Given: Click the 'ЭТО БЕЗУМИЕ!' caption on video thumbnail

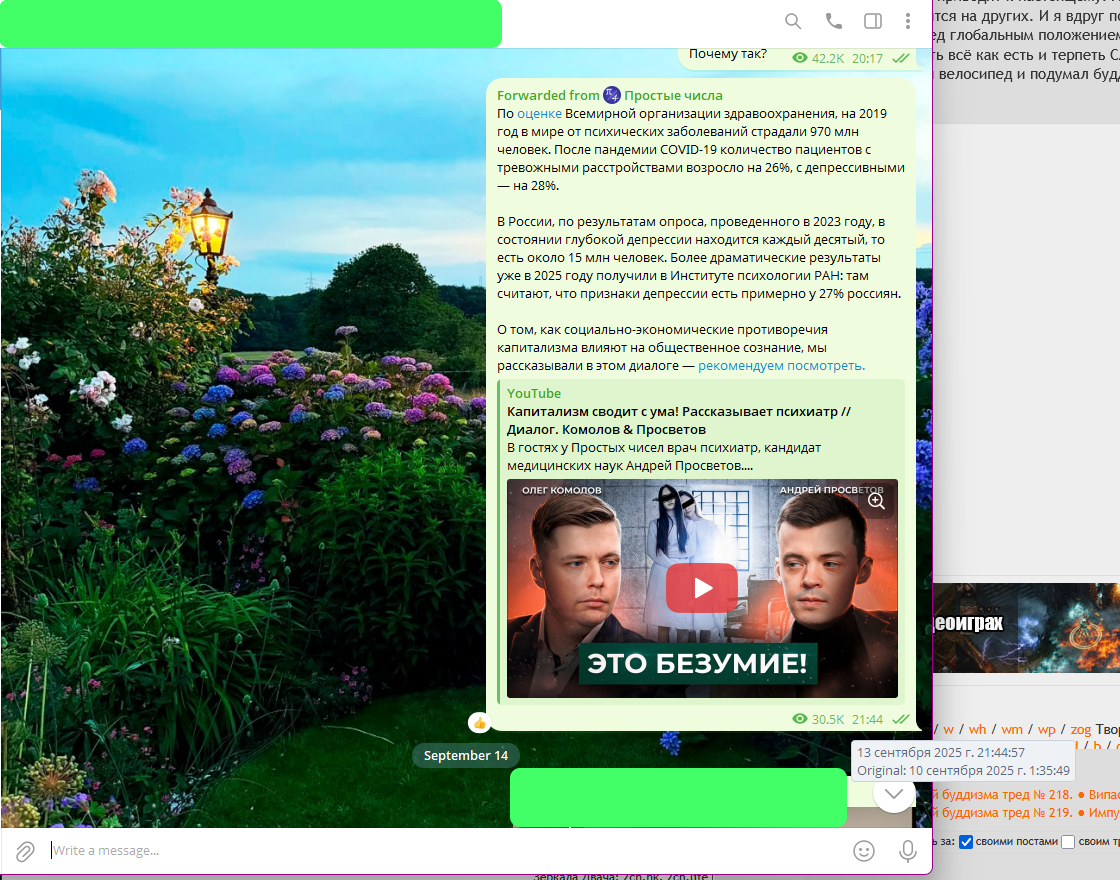Looking at the screenshot, I should pyautogui.click(x=697, y=664).
